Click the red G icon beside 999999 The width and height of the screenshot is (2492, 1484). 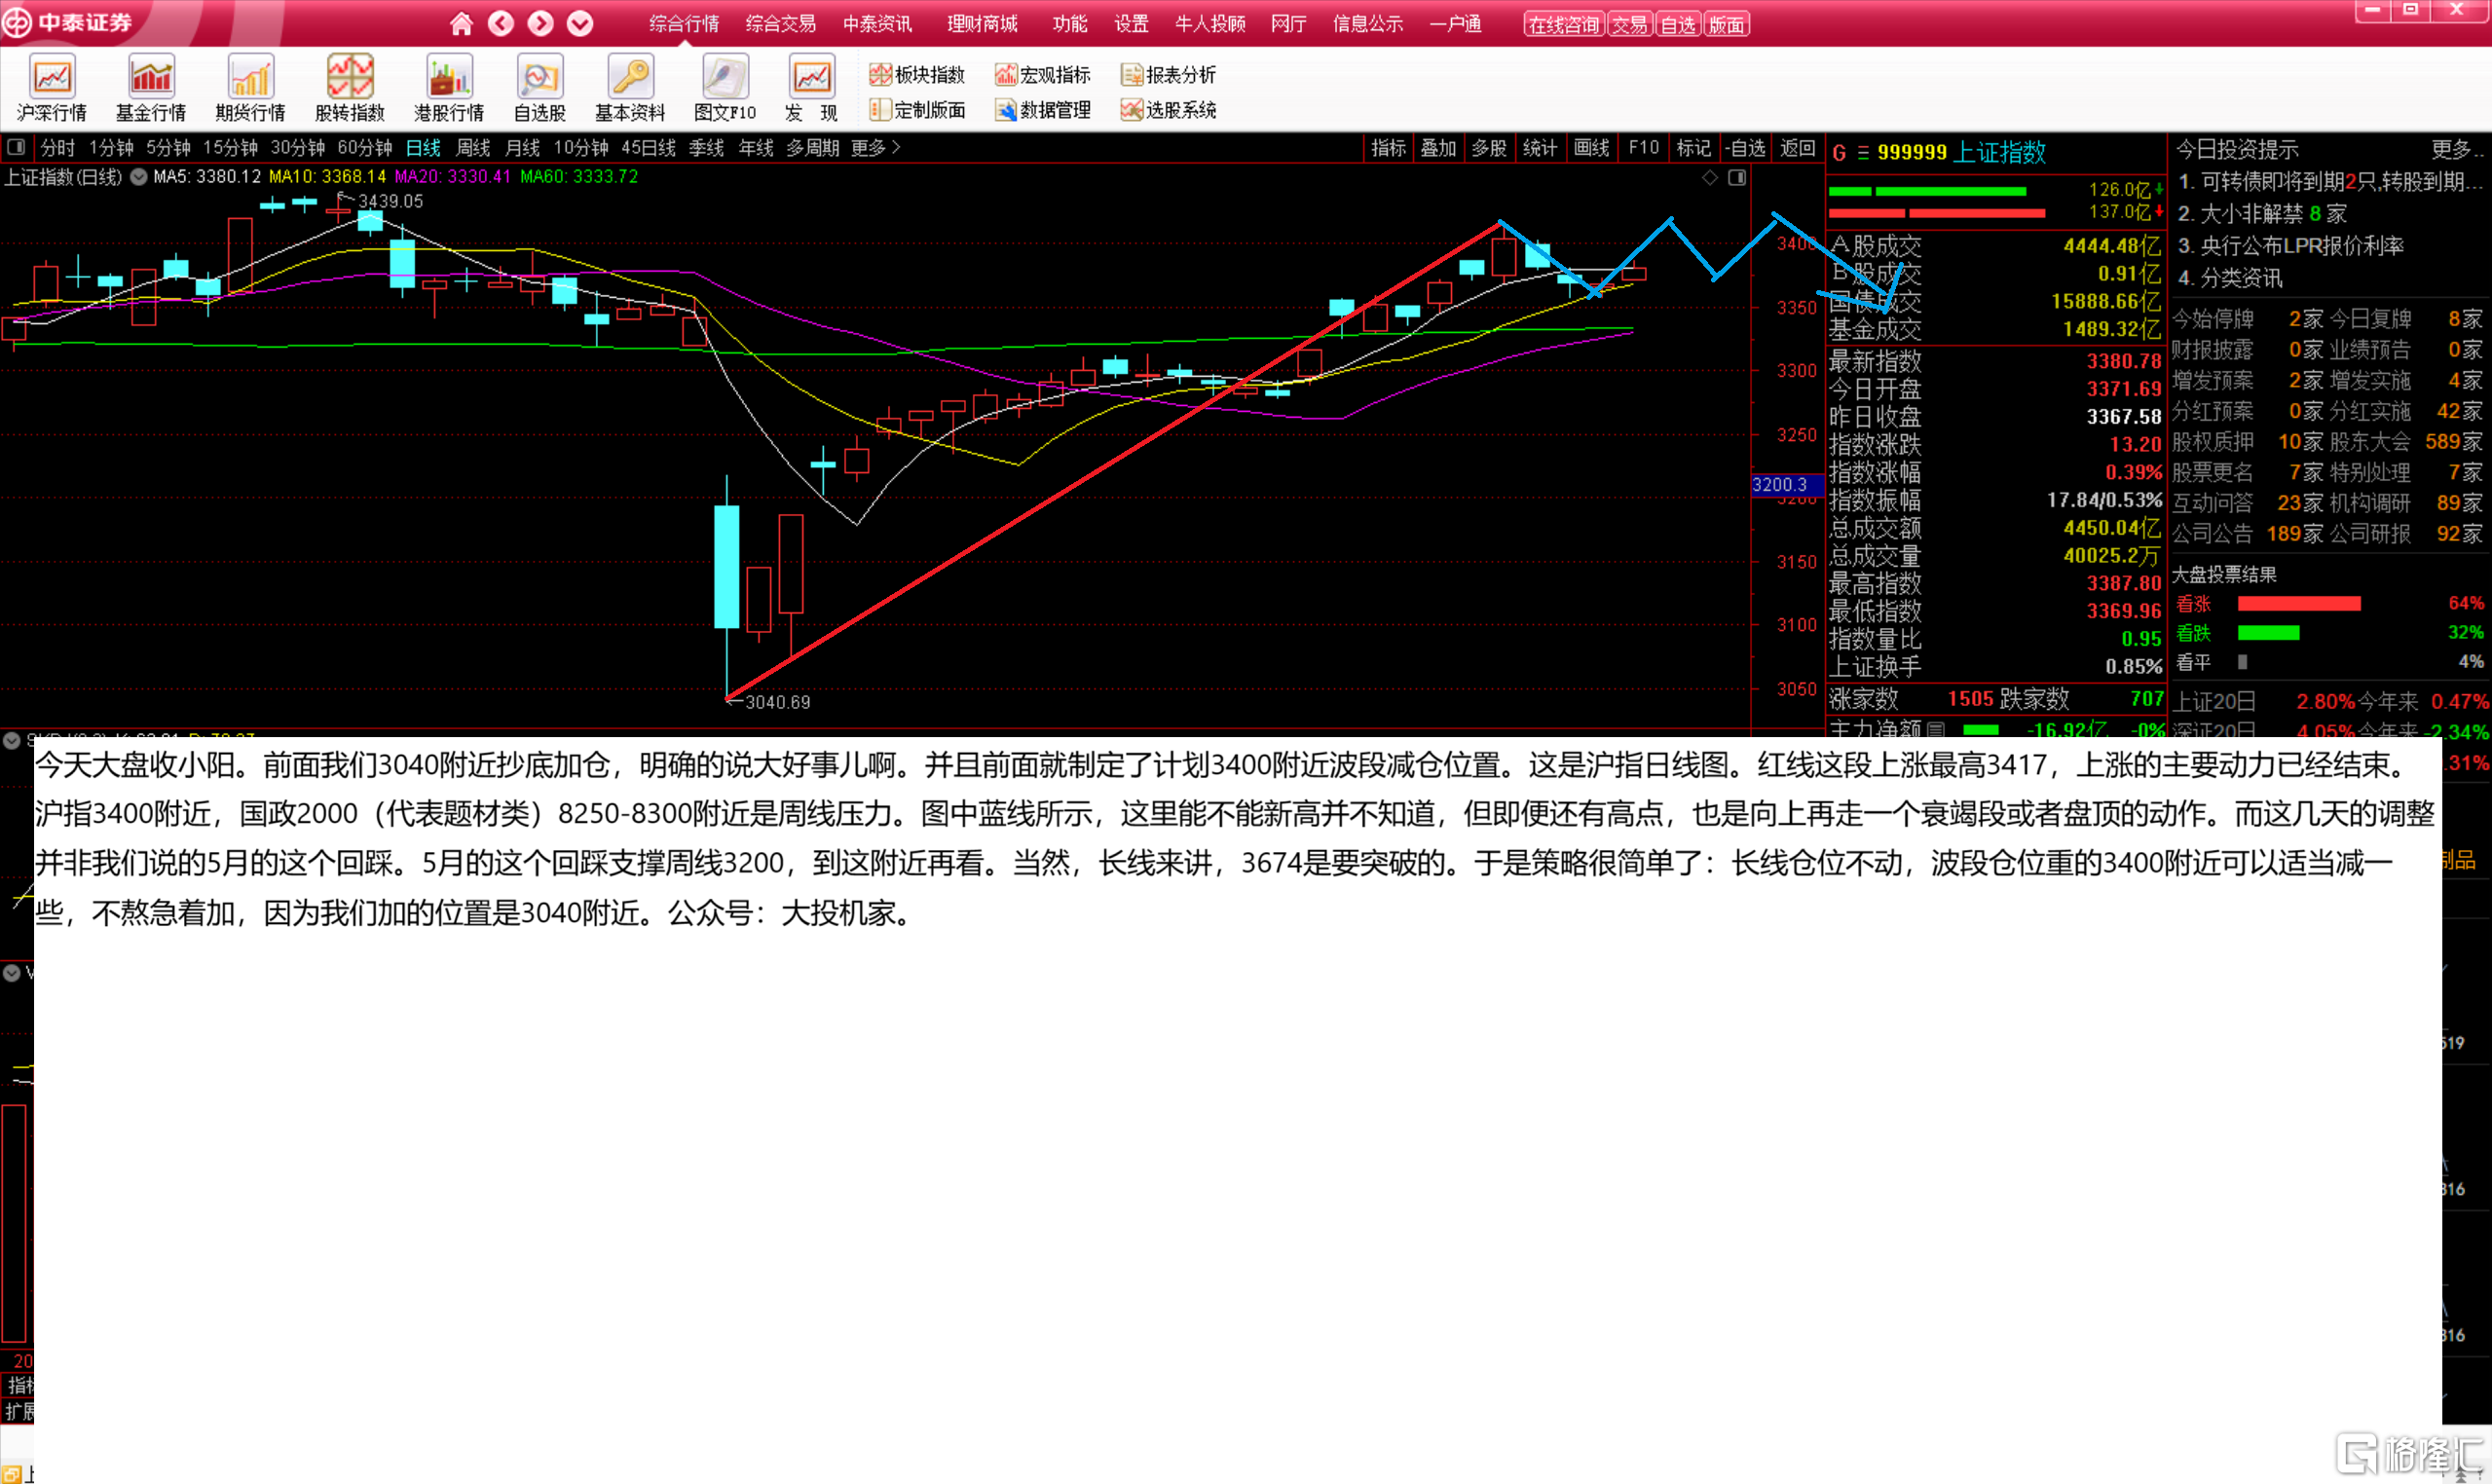pyautogui.click(x=1839, y=153)
